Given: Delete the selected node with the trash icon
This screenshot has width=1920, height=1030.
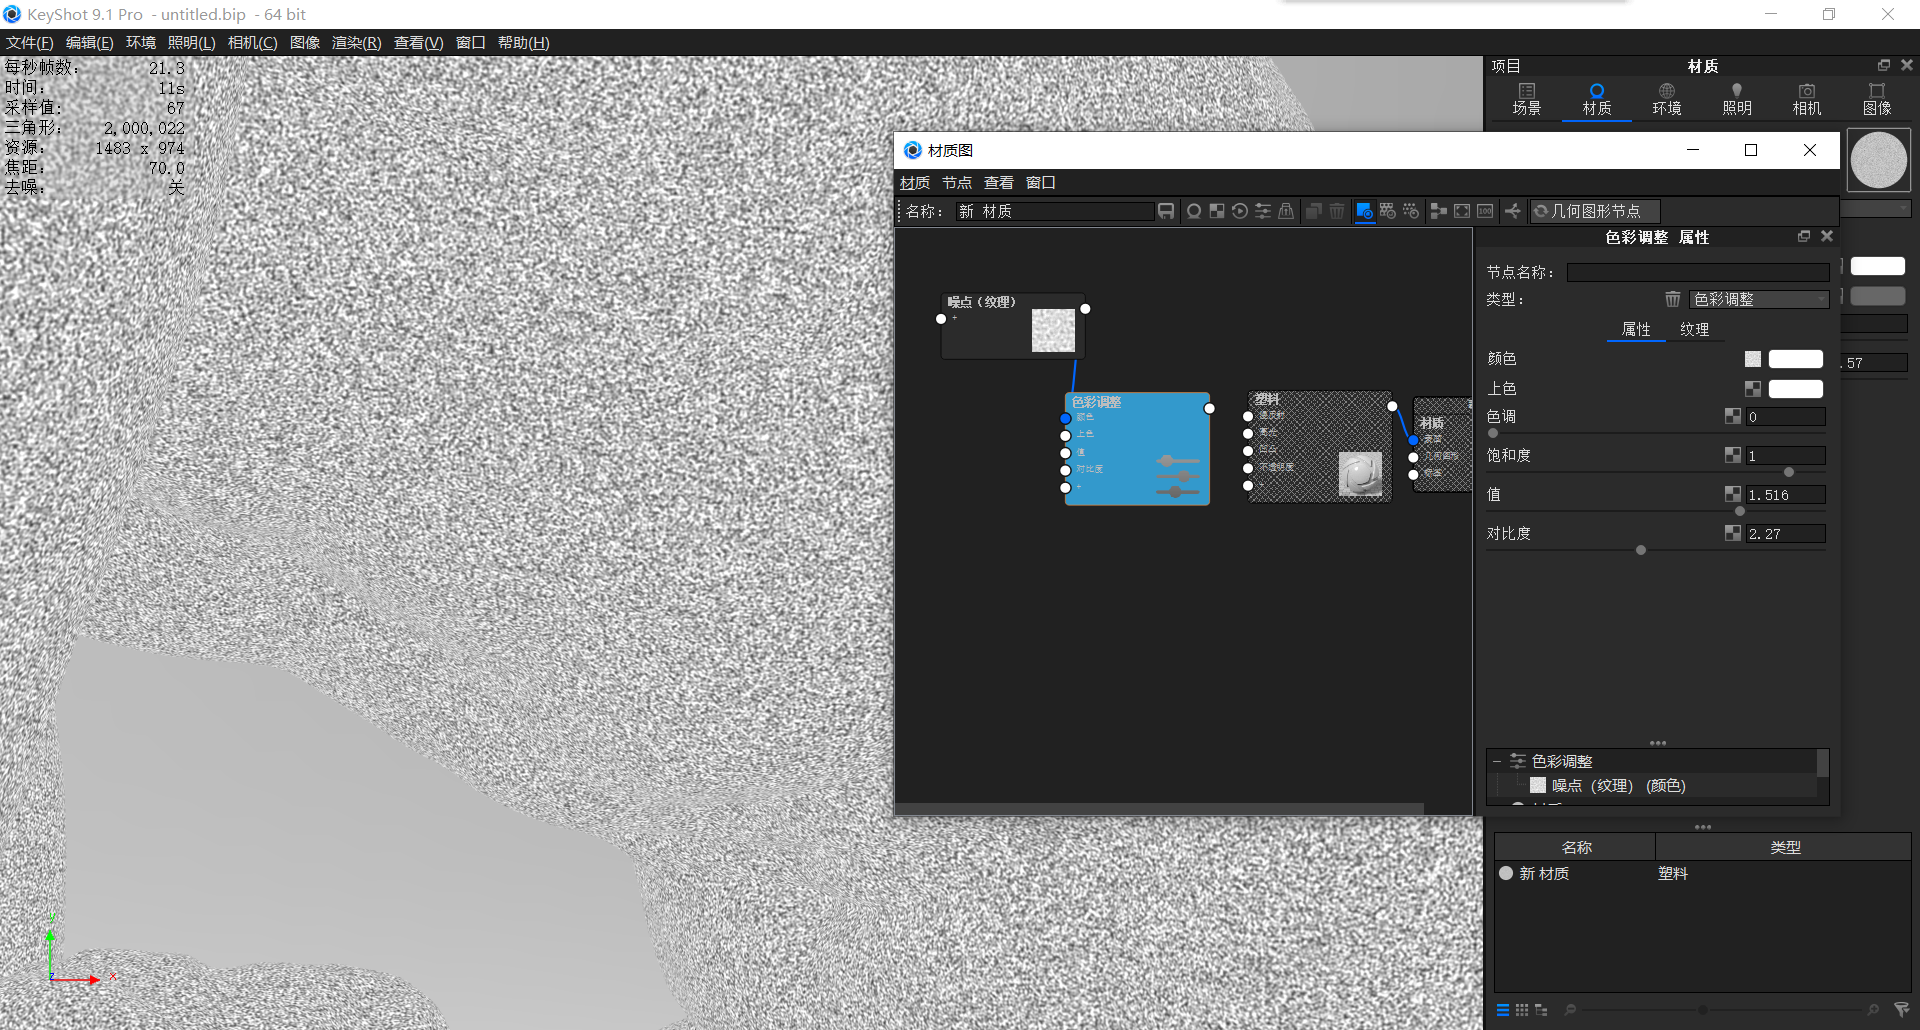Looking at the screenshot, I should [1337, 211].
